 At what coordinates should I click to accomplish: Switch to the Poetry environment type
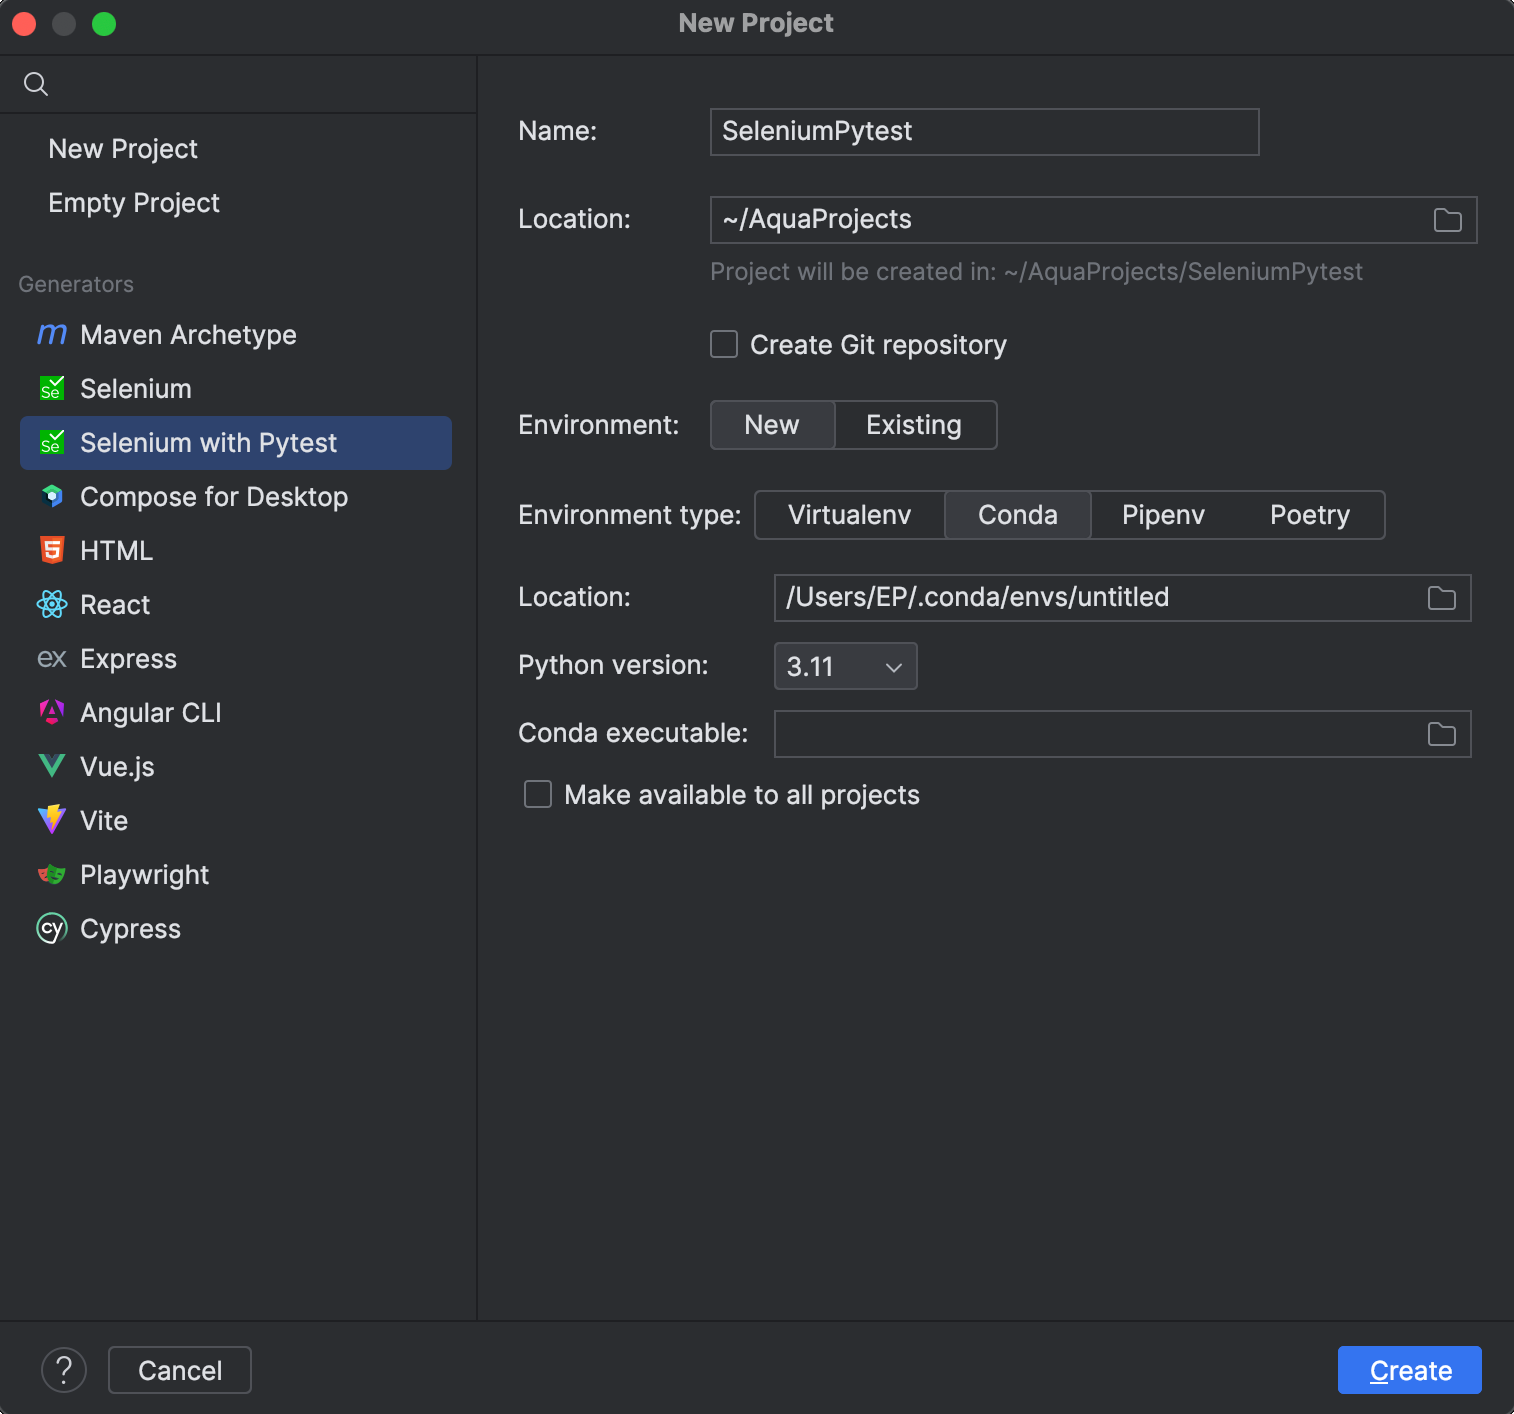tap(1309, 515)
